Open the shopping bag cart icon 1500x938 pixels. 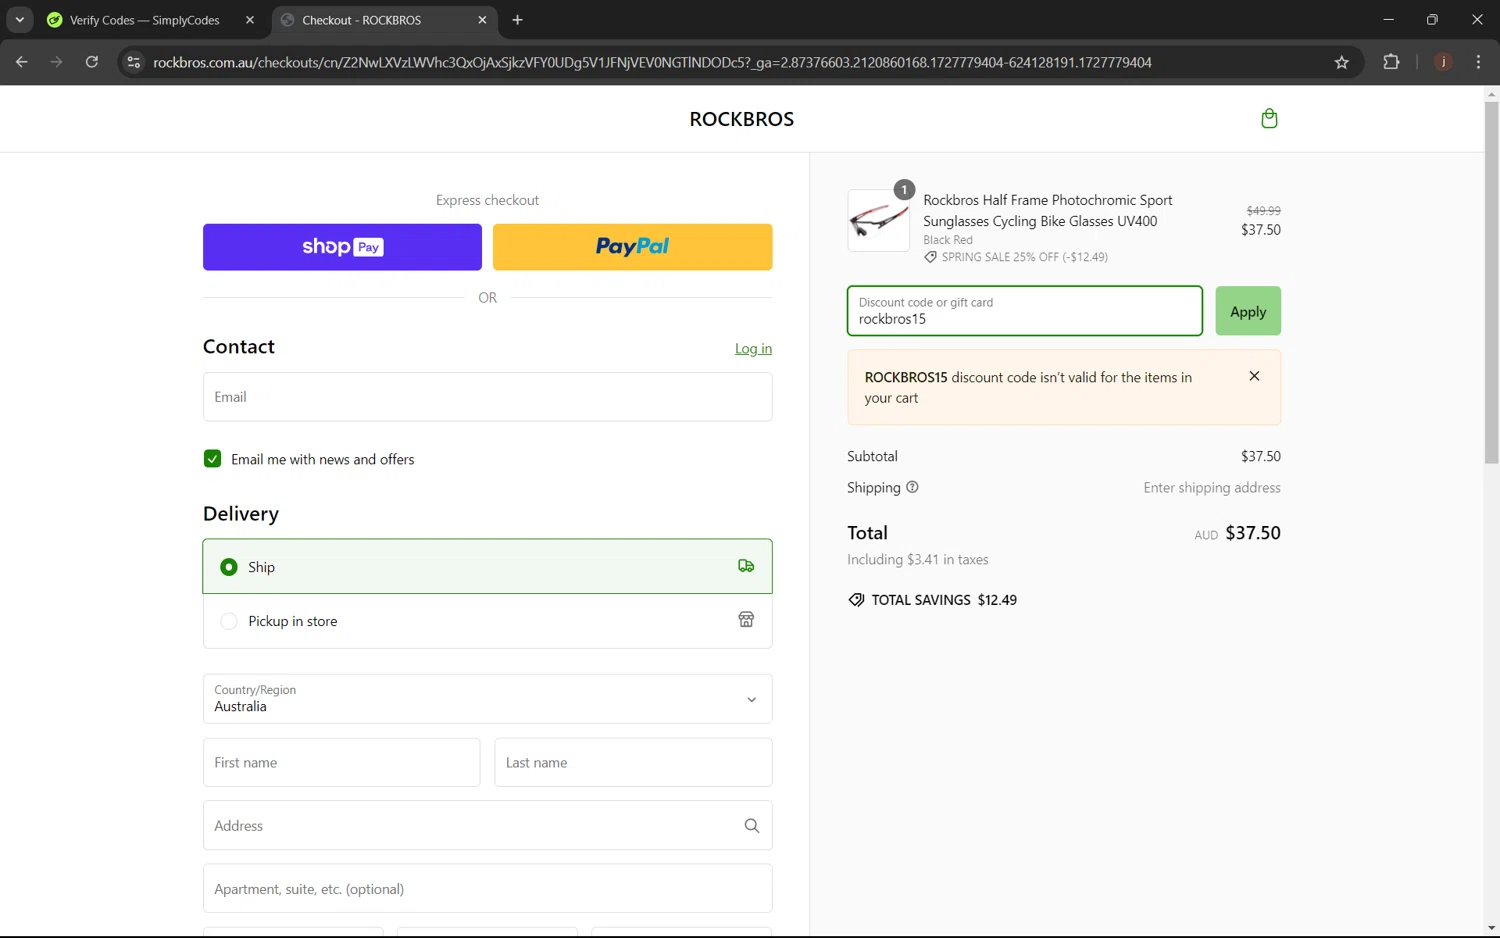pos(1269,119)
